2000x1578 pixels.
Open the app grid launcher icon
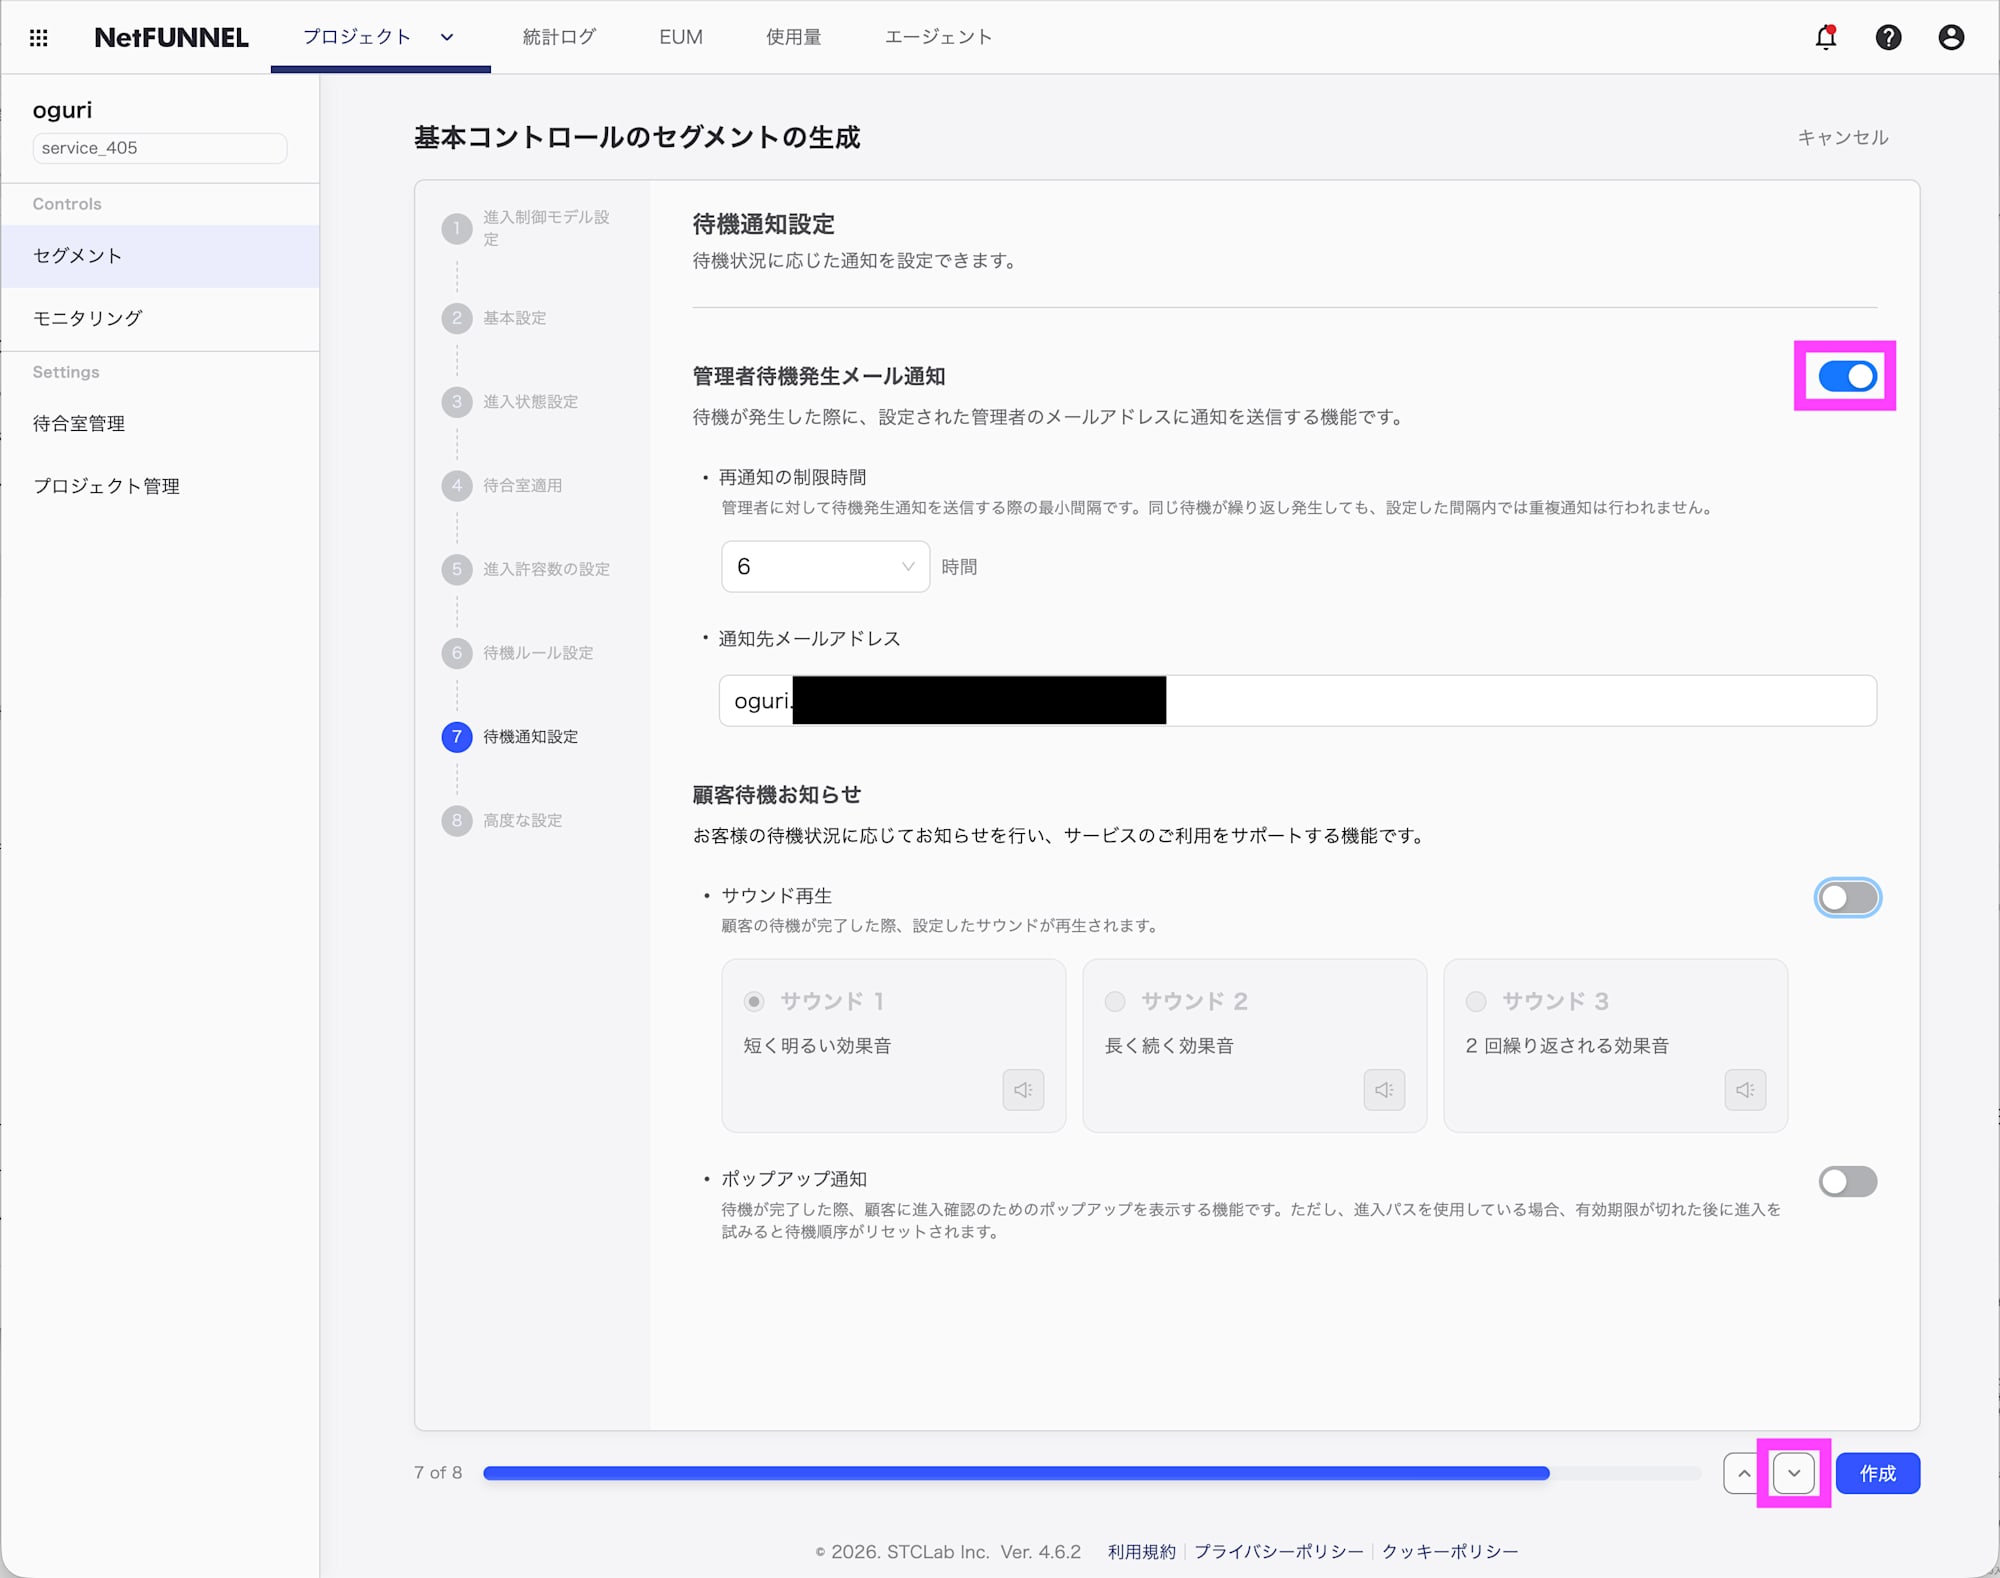39,37
